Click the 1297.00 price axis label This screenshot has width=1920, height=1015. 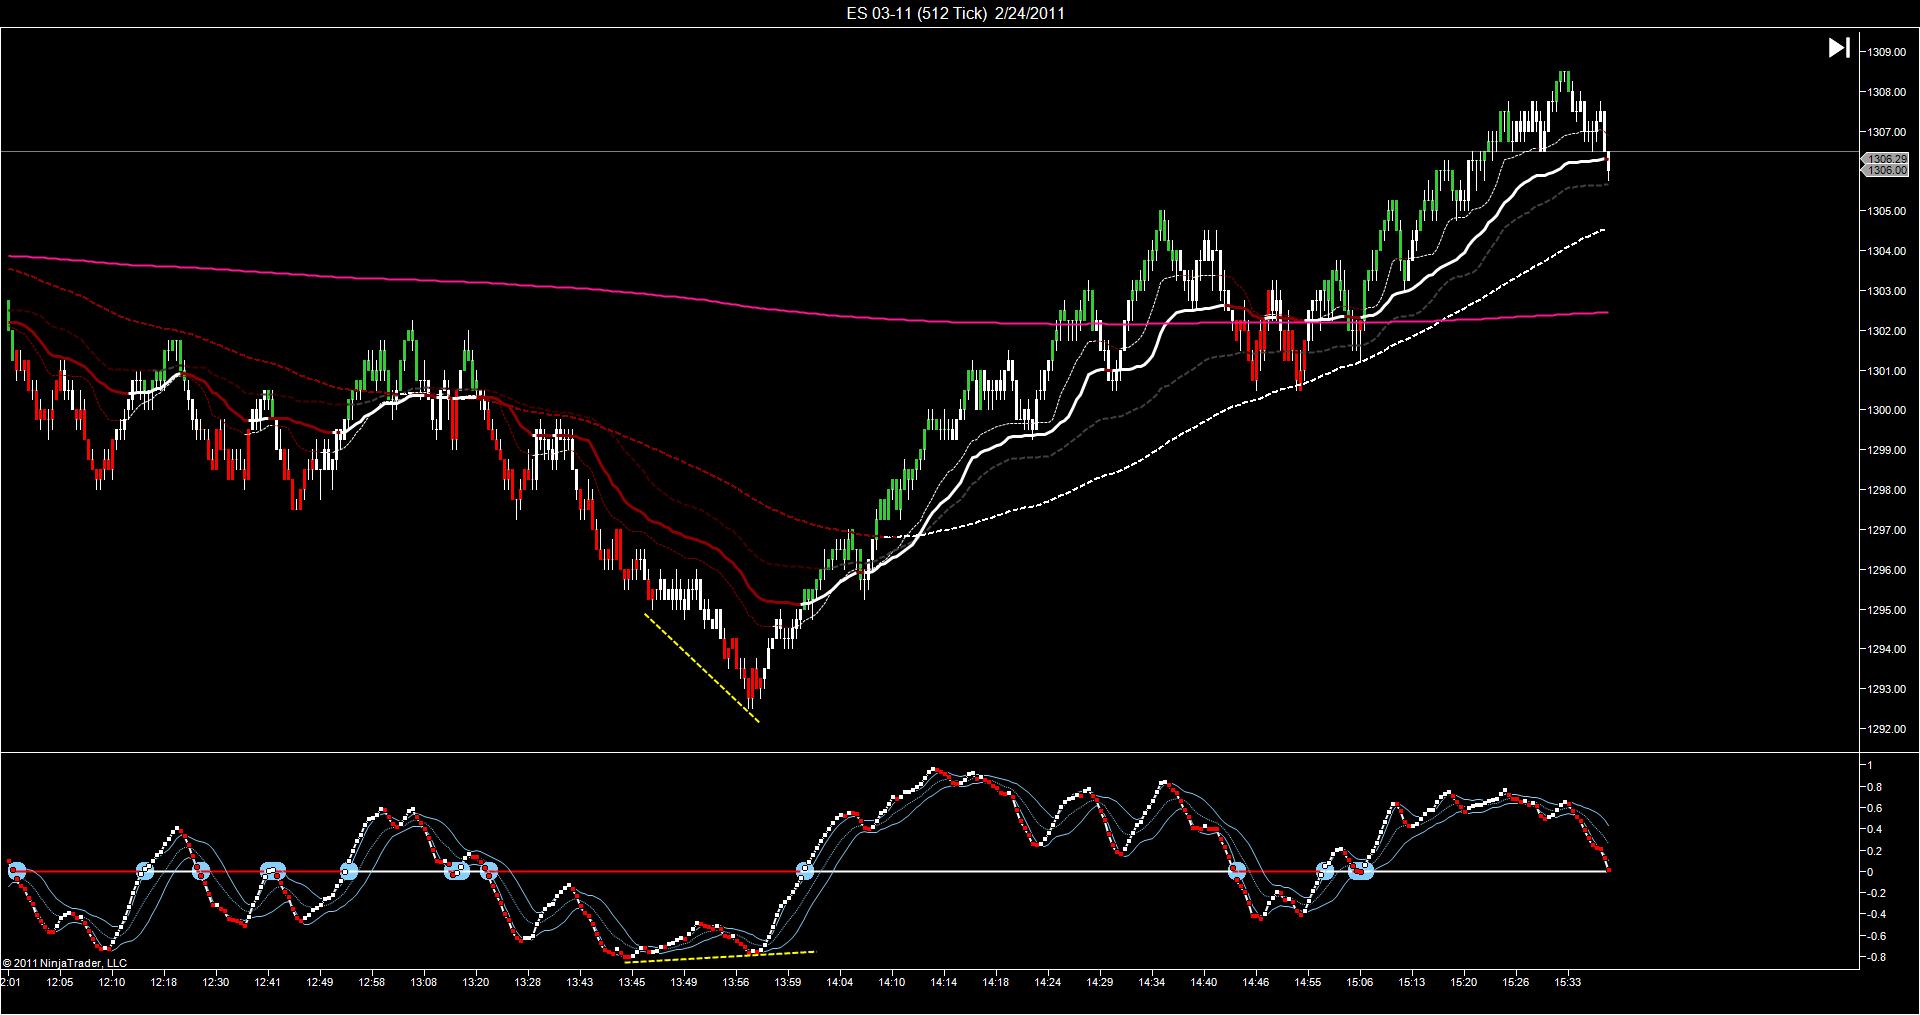click(1886, 530)
